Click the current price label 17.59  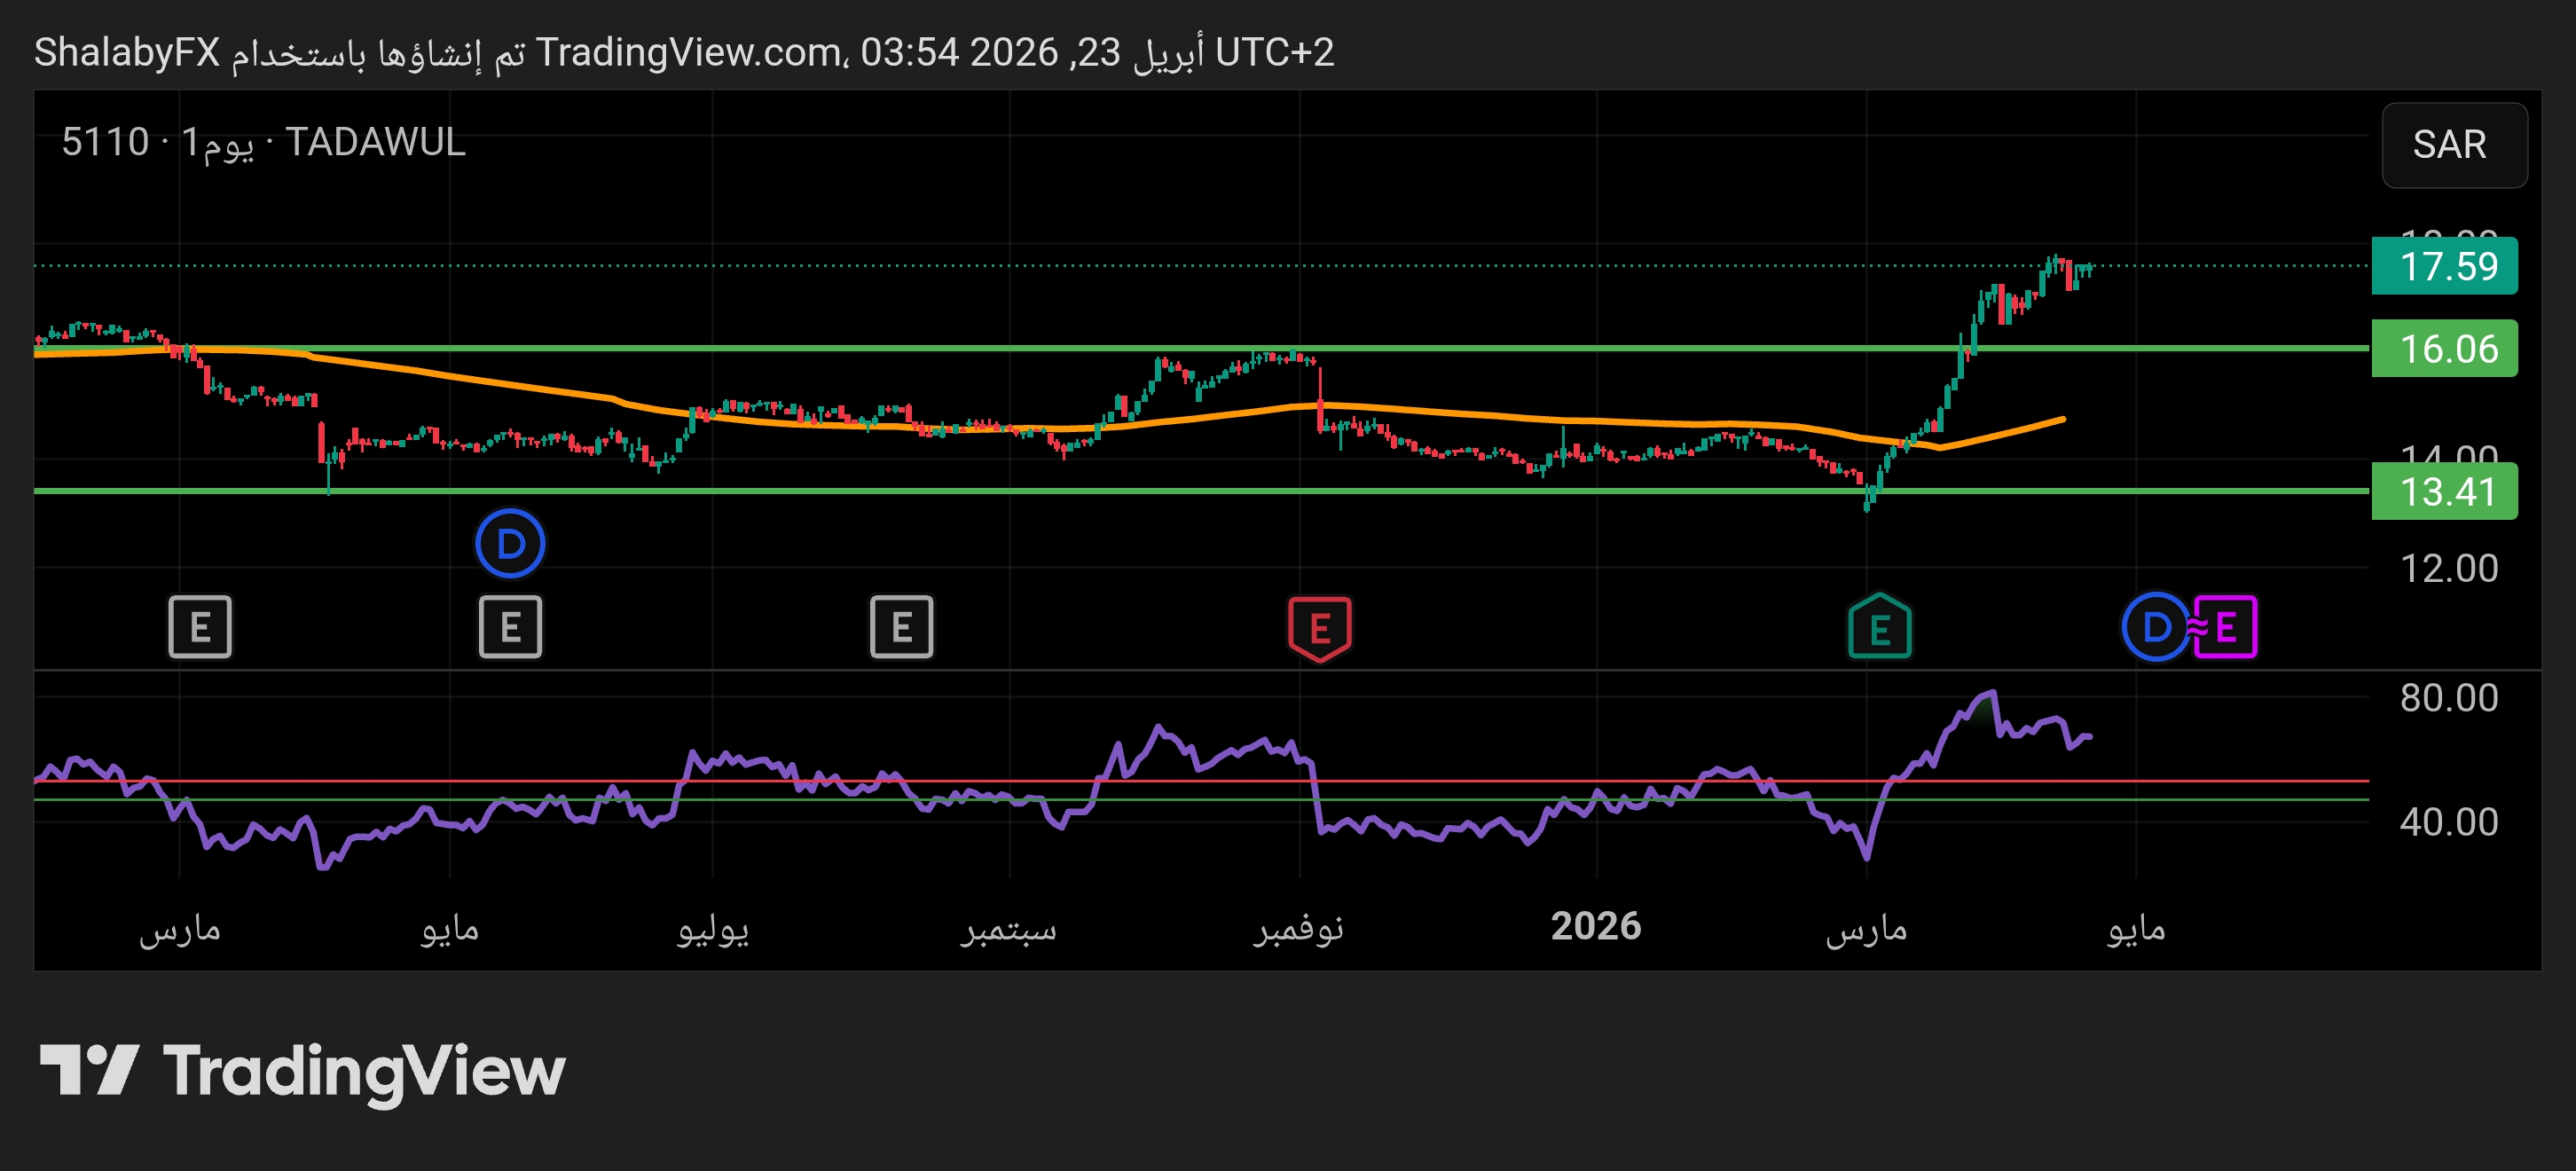[x=2444, y=266]
